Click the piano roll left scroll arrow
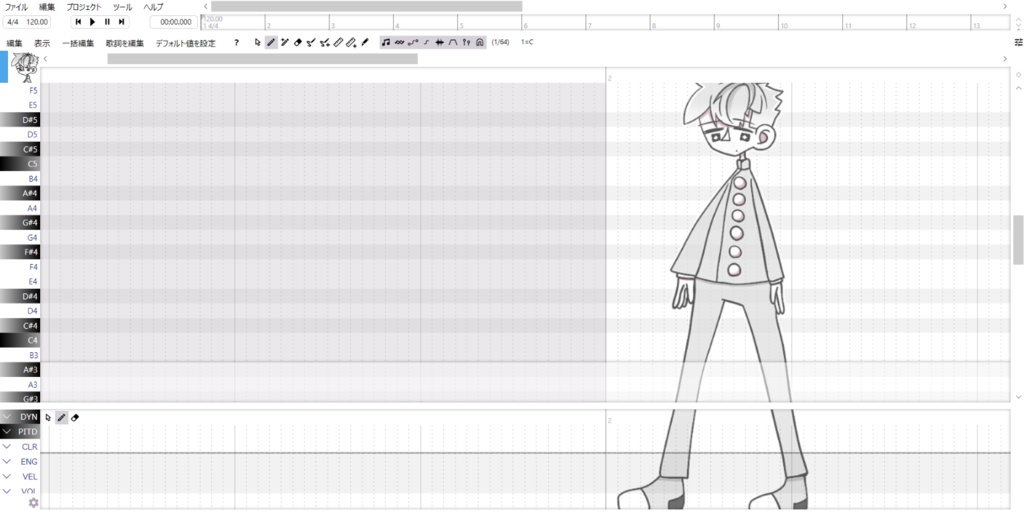This screenshot has height=516, width=1024. click(x=45, y=59)
